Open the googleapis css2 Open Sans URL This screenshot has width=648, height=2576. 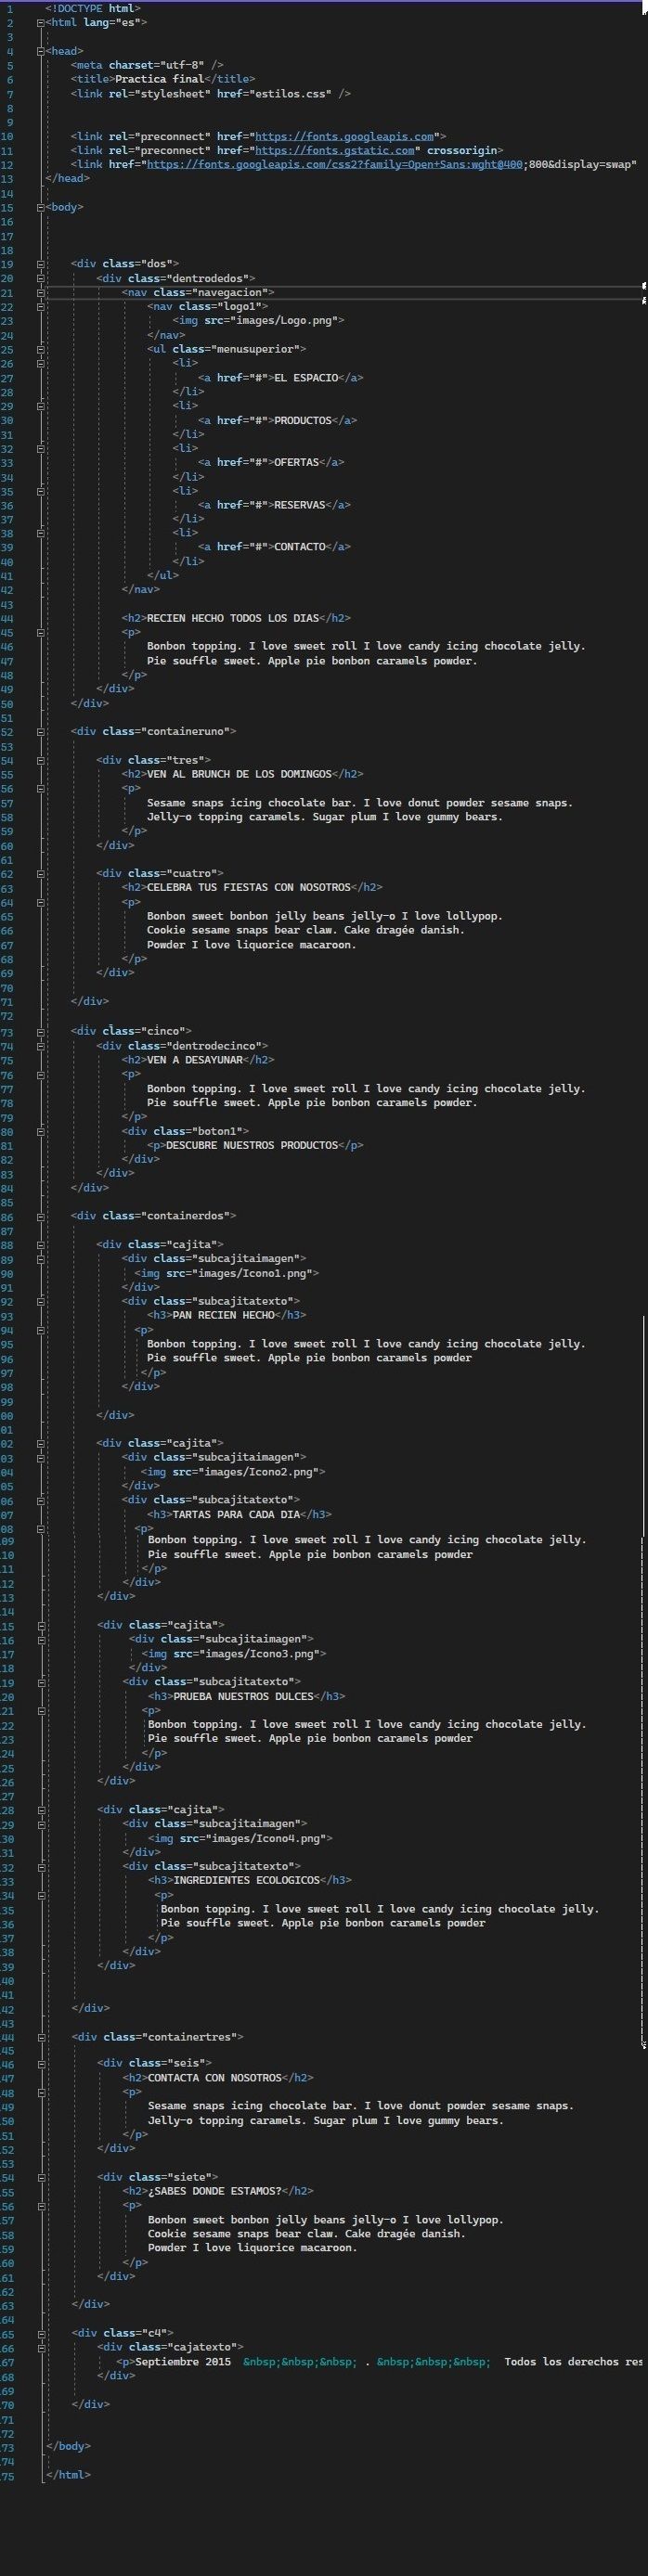(334, 164)
